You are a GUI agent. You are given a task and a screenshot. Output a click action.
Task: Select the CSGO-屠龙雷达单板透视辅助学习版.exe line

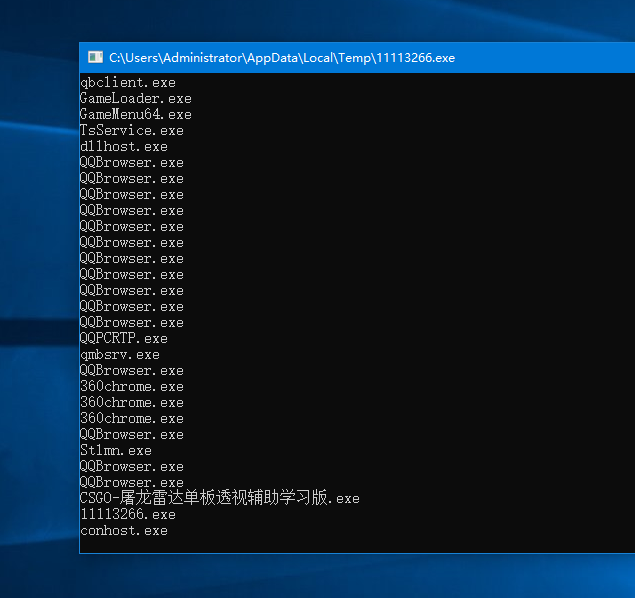point(220,498)
